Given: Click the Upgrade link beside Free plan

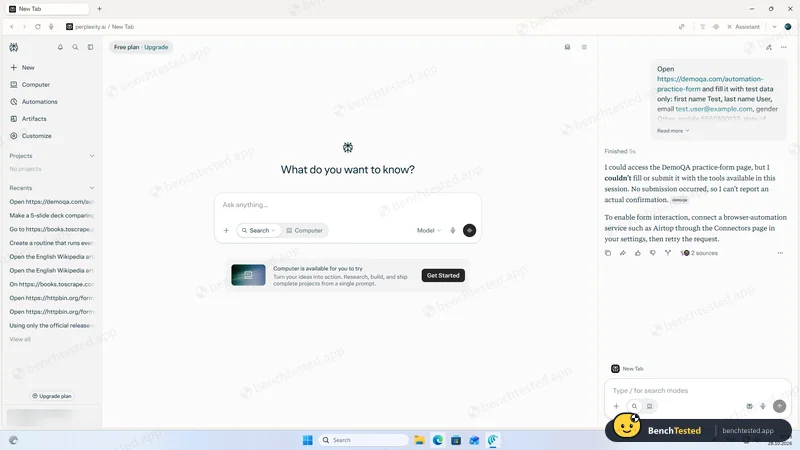Looking at the screenshot, I should point(156,47).
